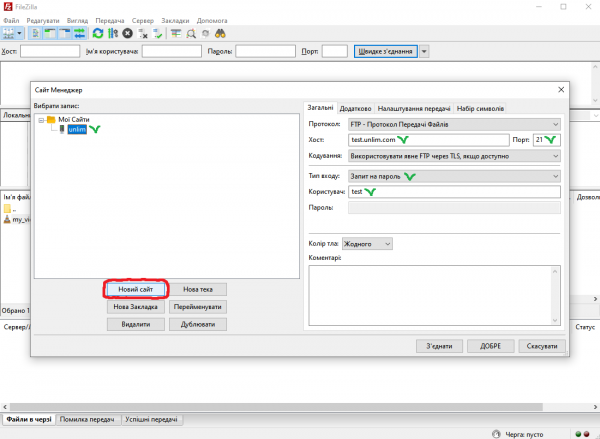Toggle the message log display icon
This screenshot has width=600, height=439.
pos(36,33)
